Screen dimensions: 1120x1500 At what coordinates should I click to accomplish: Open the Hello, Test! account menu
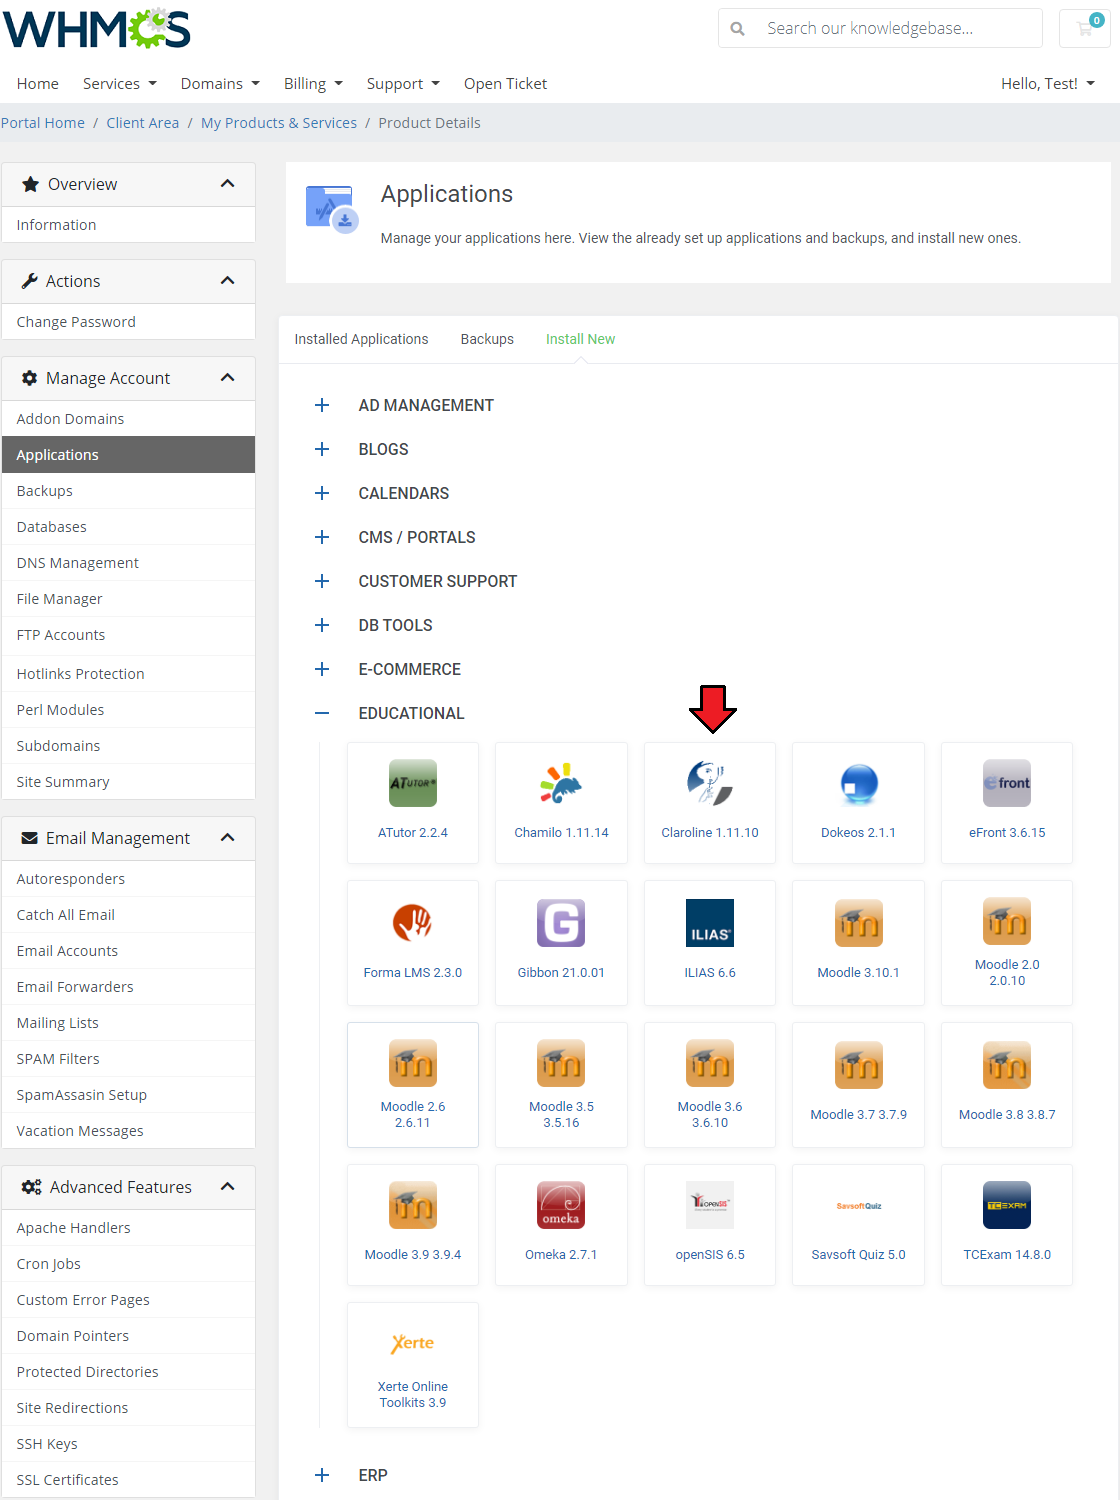point(1048,84)
